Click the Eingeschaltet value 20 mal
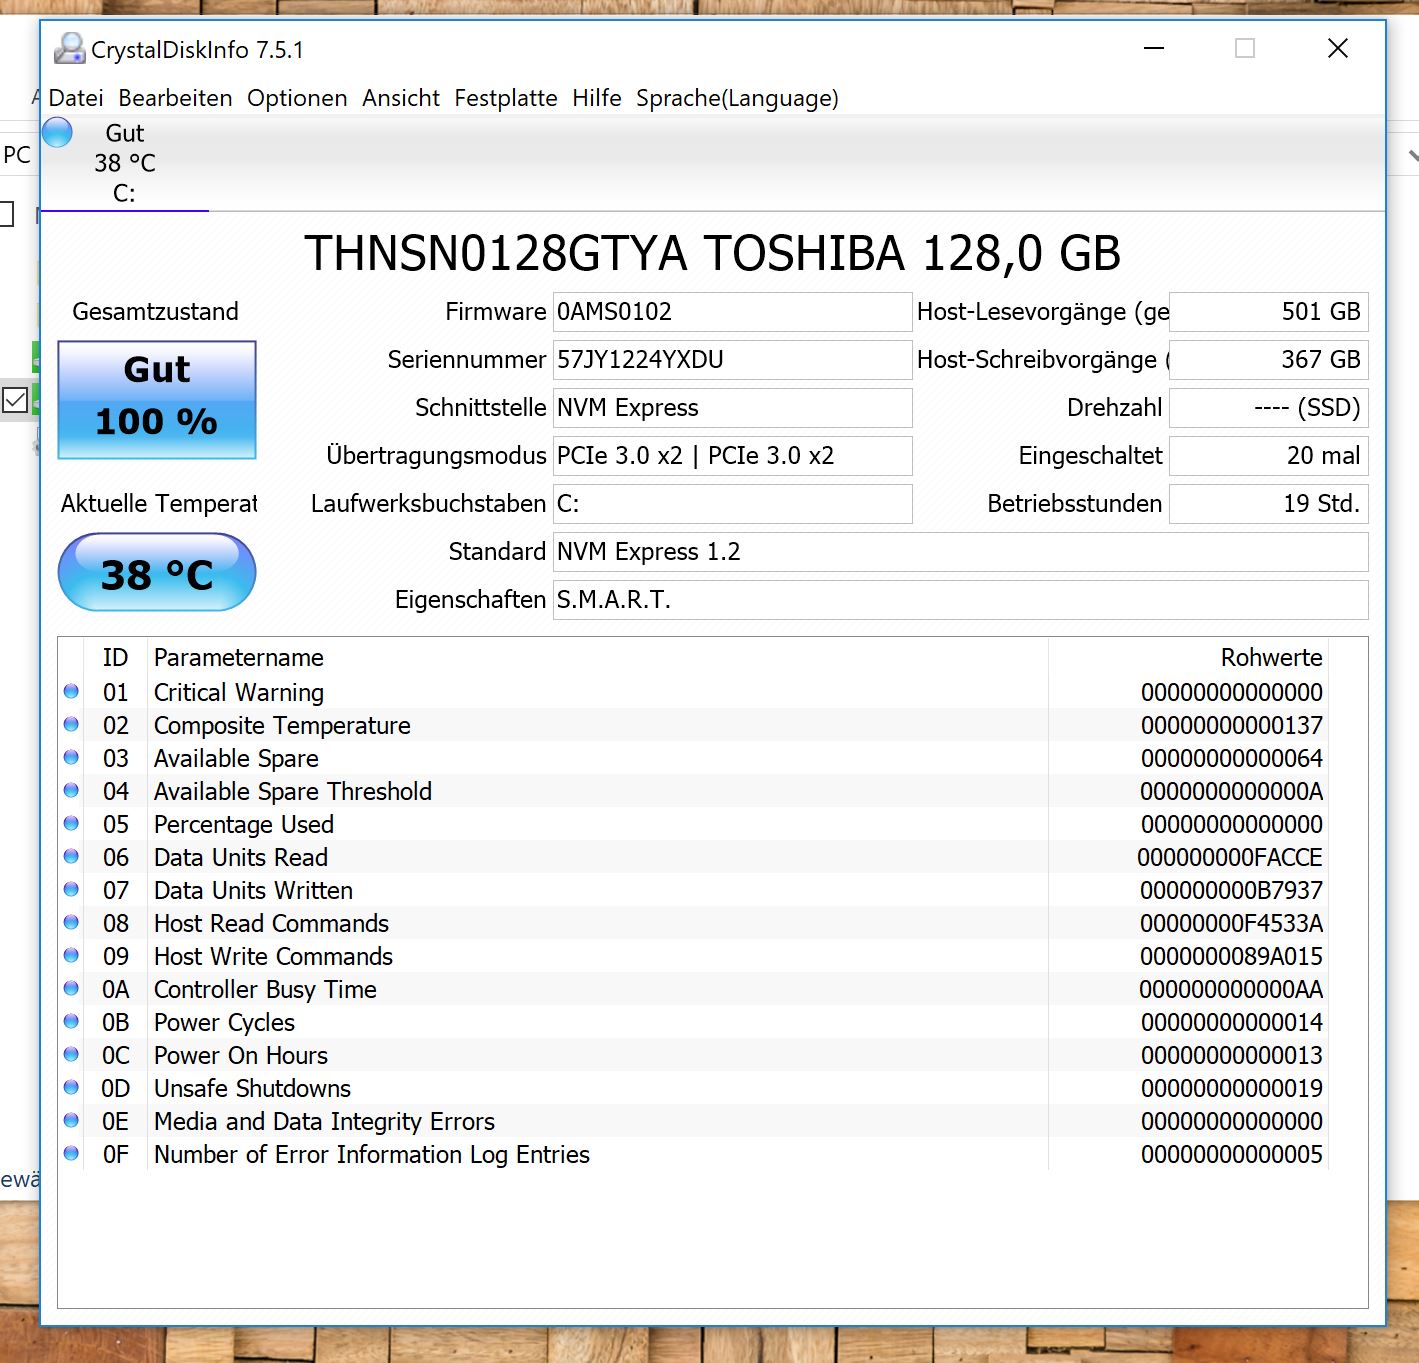 click(1269, 456)
